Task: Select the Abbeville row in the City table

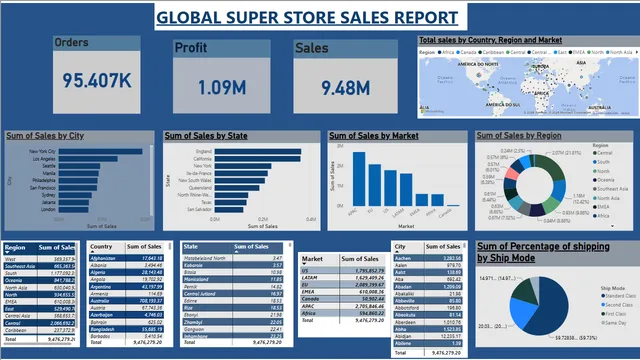Action: [428, 301]
